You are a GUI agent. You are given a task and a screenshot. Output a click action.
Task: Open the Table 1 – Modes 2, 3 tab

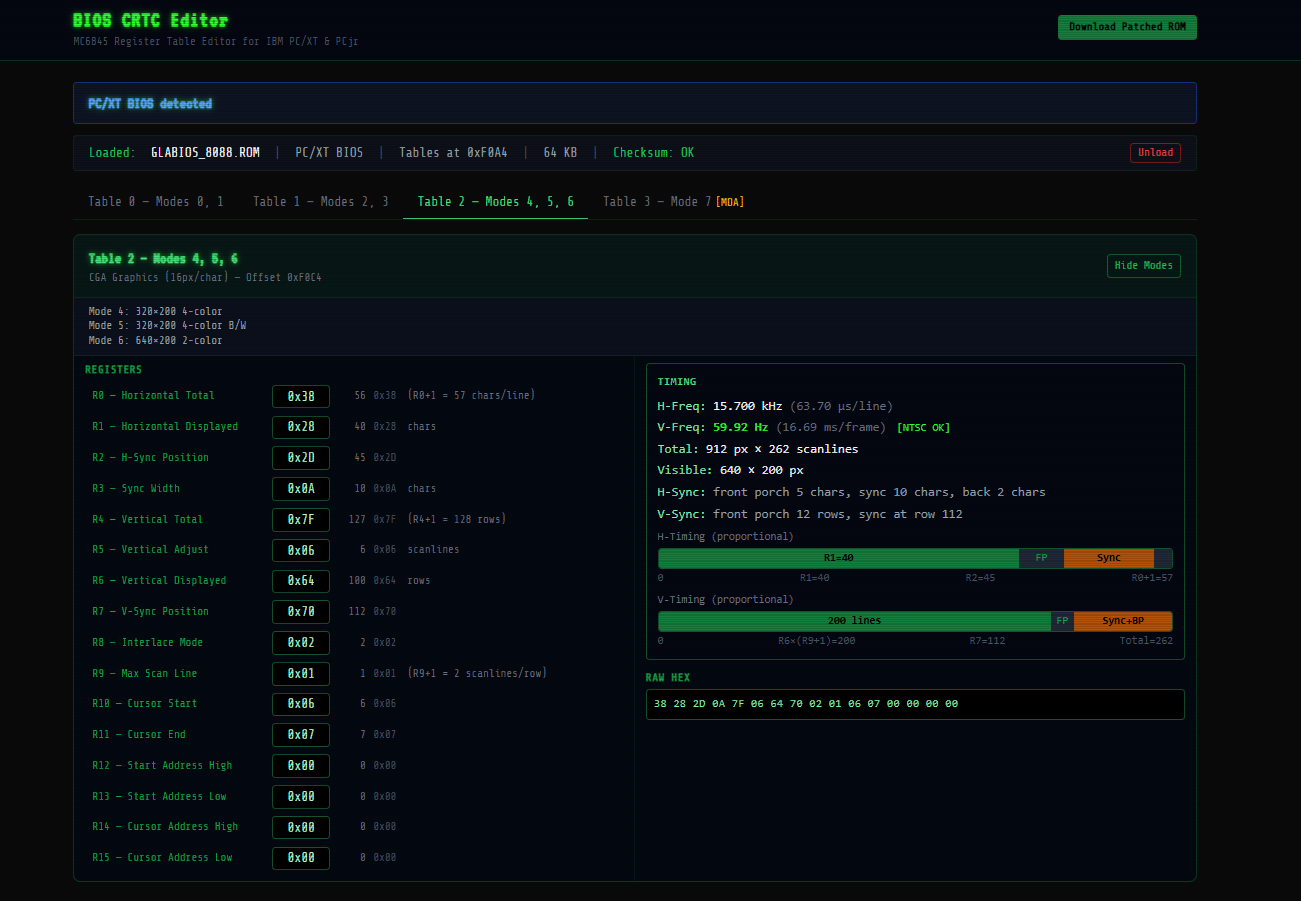tap(320, 202)
